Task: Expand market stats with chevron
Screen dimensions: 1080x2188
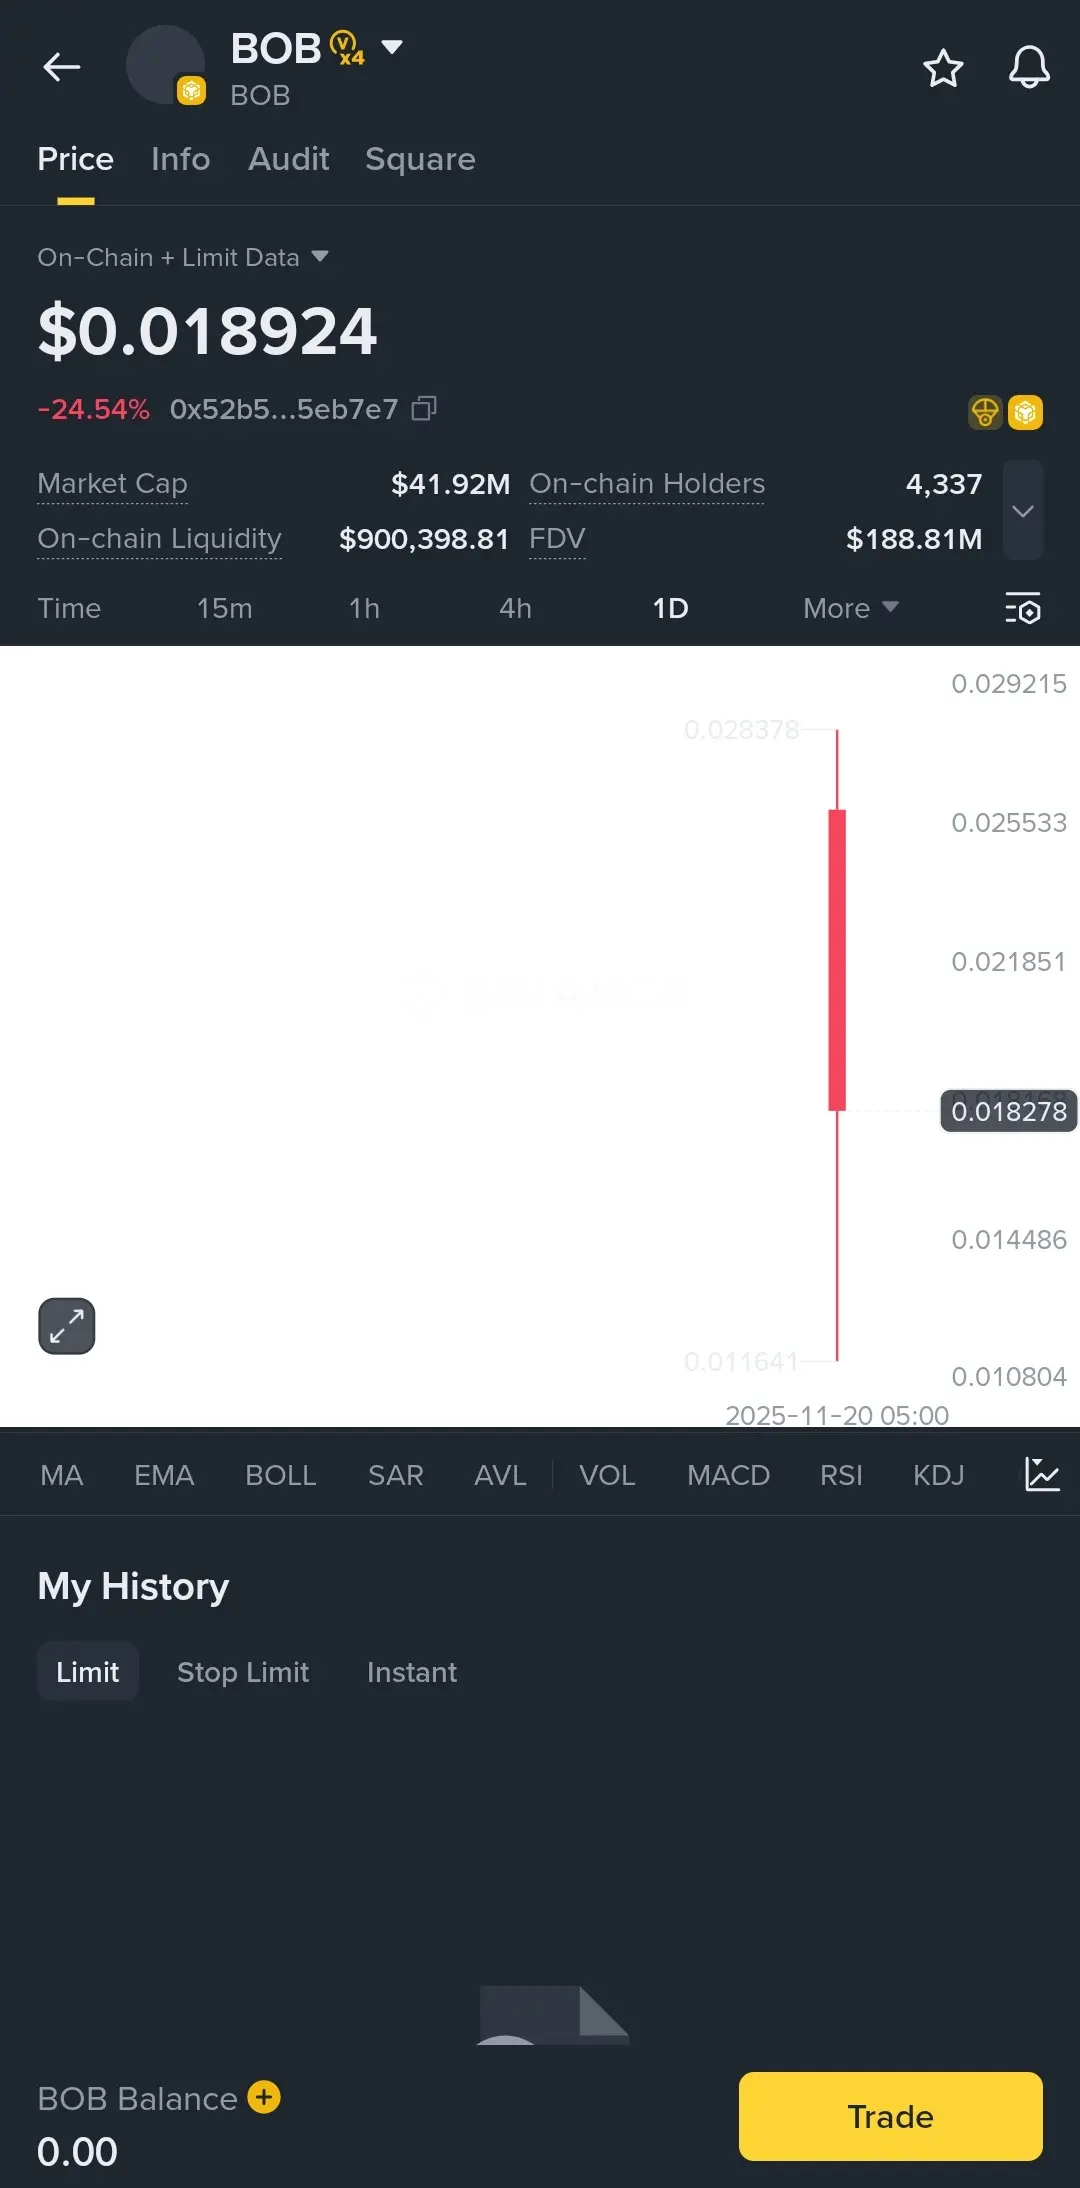Action: point(1022,511)
